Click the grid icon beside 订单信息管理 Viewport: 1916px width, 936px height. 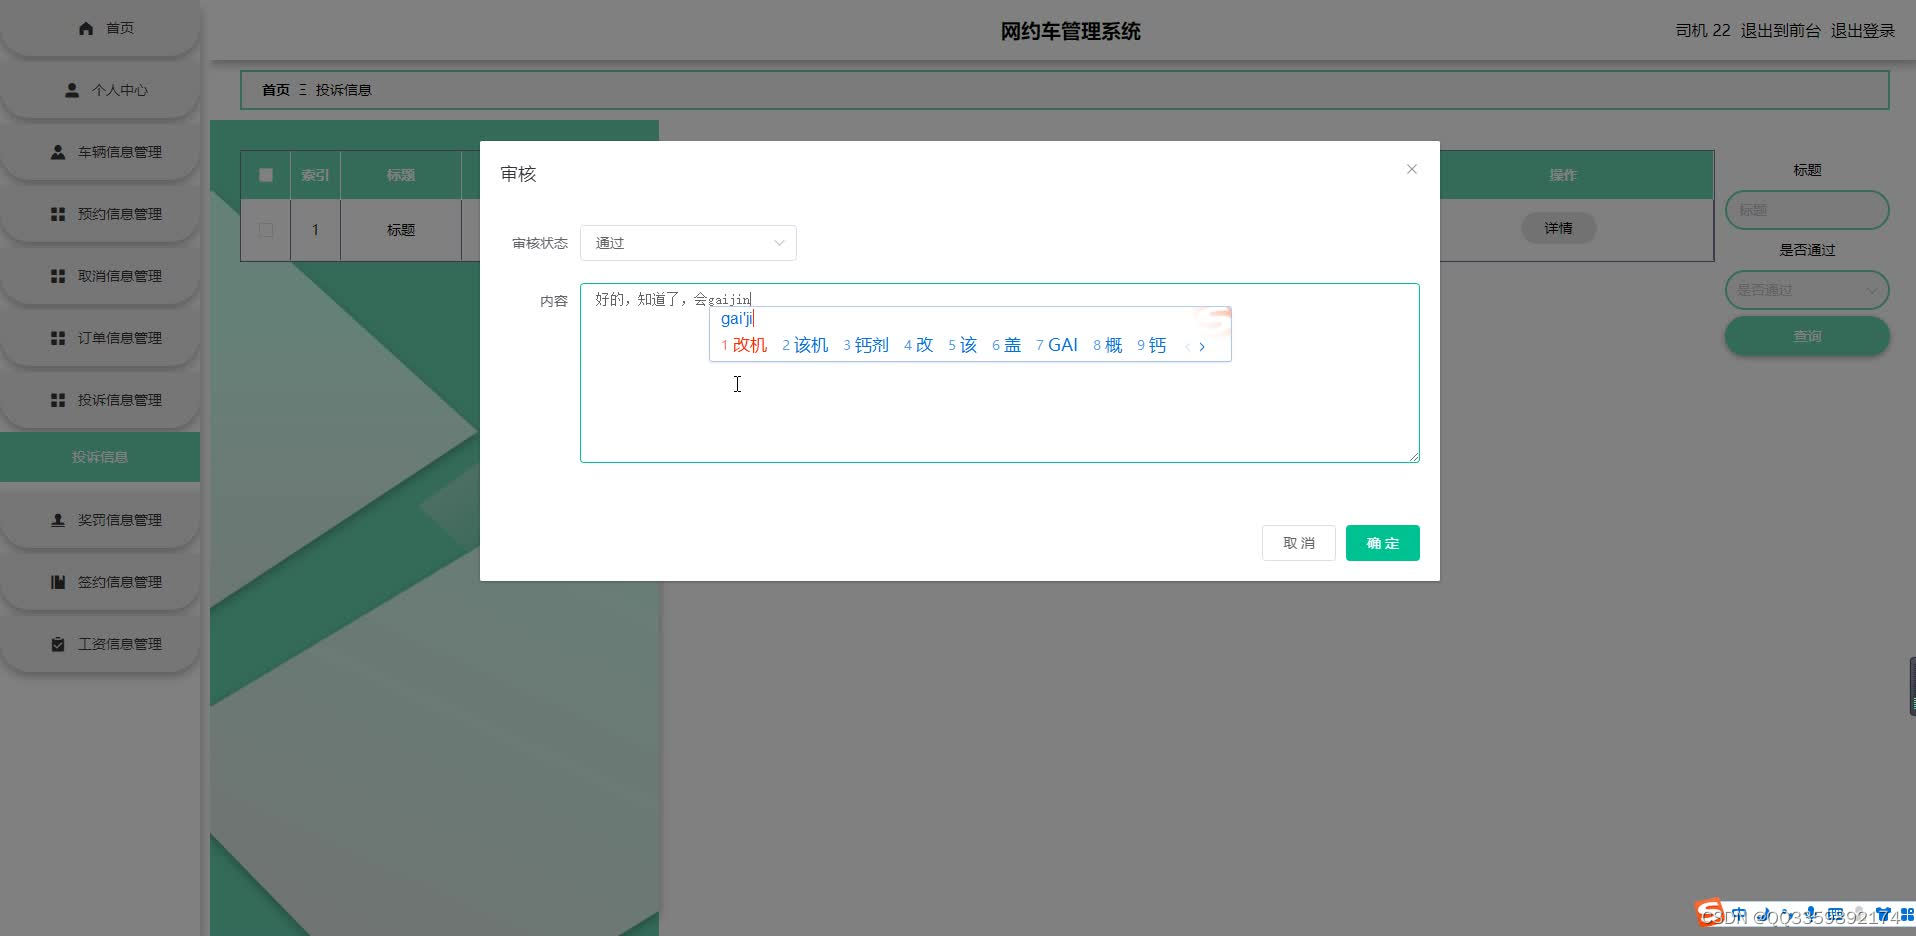[x=58, y=338]
